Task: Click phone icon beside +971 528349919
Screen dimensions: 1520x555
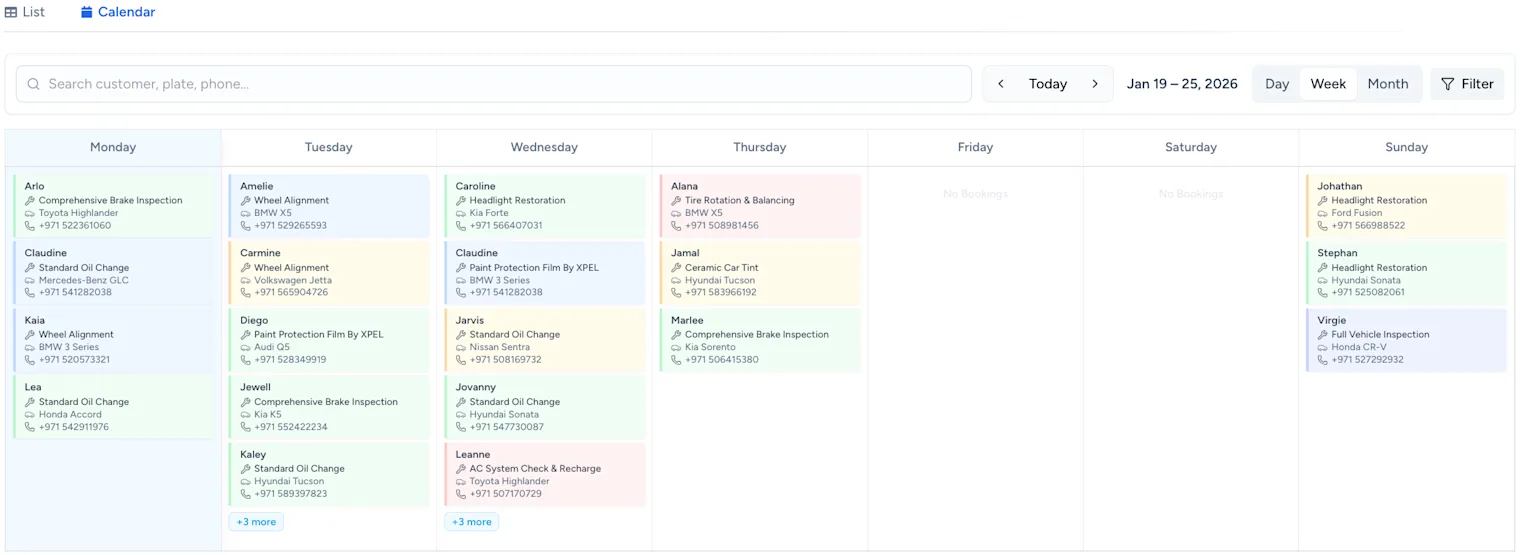Action: 245,360
